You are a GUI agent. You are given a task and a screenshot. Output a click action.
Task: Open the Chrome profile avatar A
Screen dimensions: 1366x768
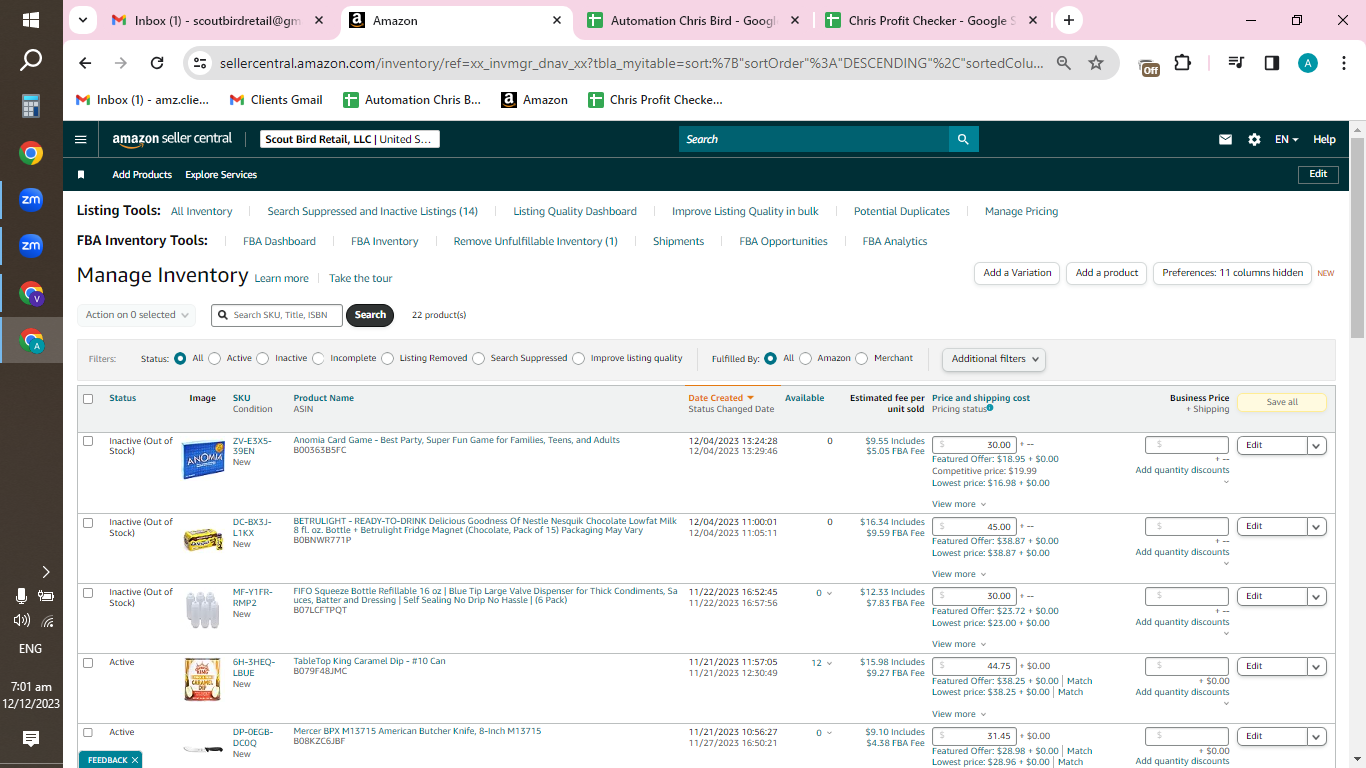(1308, 63)
